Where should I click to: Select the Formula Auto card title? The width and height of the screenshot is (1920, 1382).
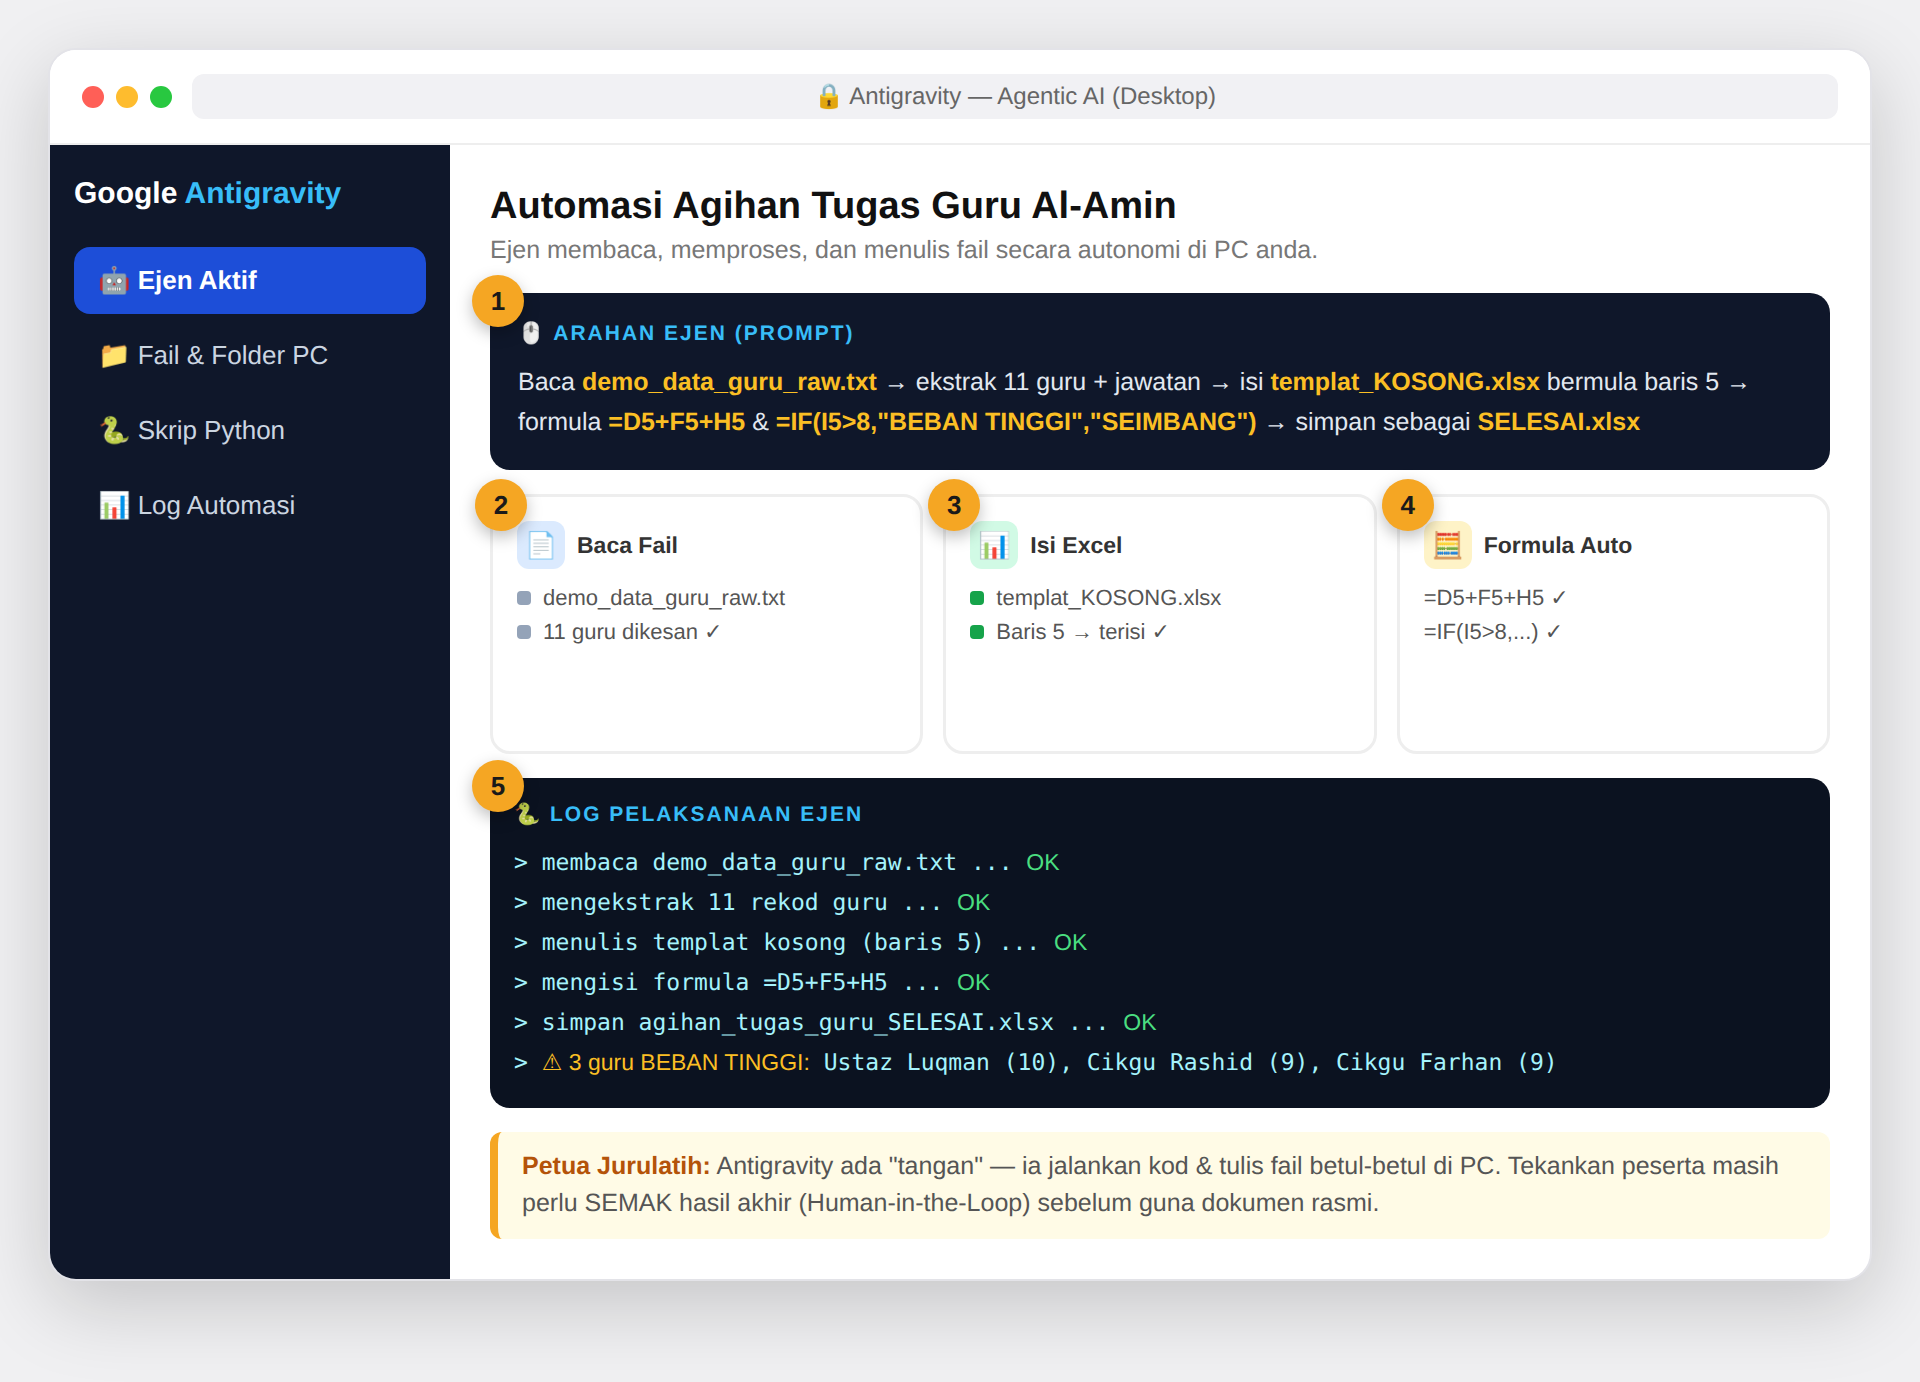tap(1558, 545)
